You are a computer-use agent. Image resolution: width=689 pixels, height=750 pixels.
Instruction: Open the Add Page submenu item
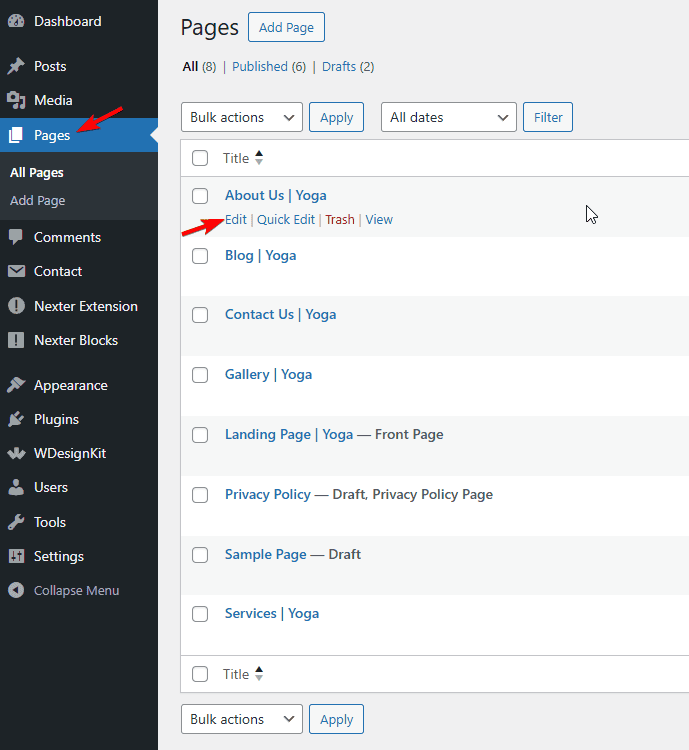click(x=38, y=200)
